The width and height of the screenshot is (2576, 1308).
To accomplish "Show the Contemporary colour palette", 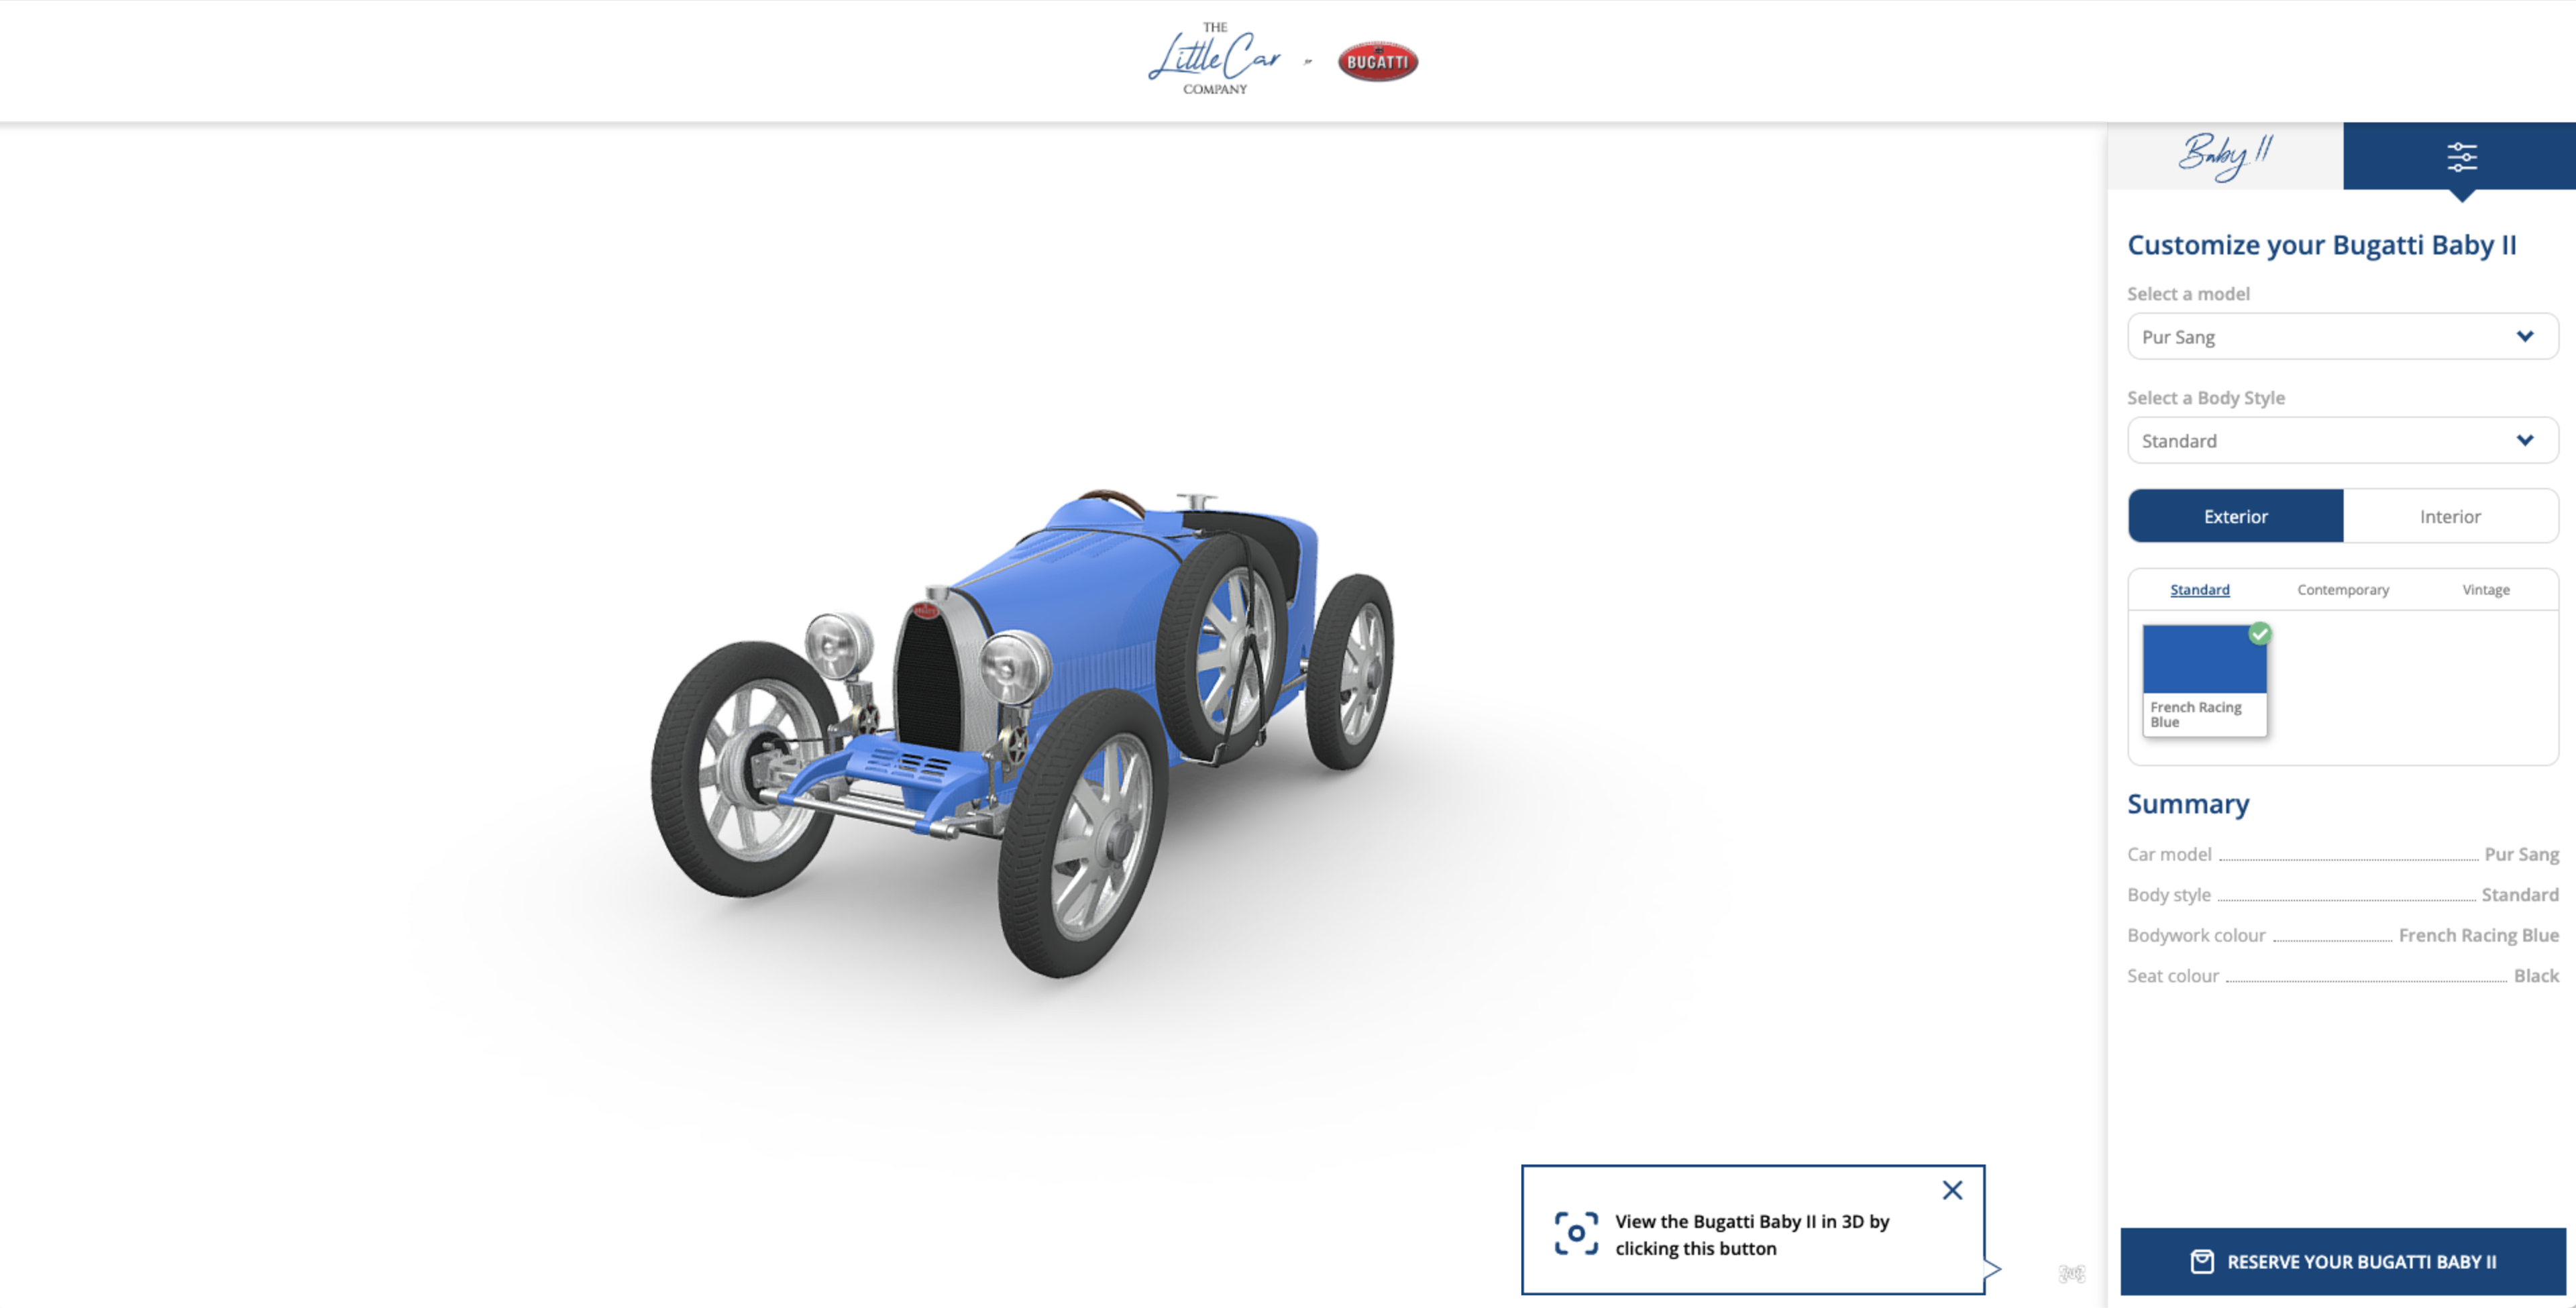I will pyautogui.click(x=2342, y=590).
